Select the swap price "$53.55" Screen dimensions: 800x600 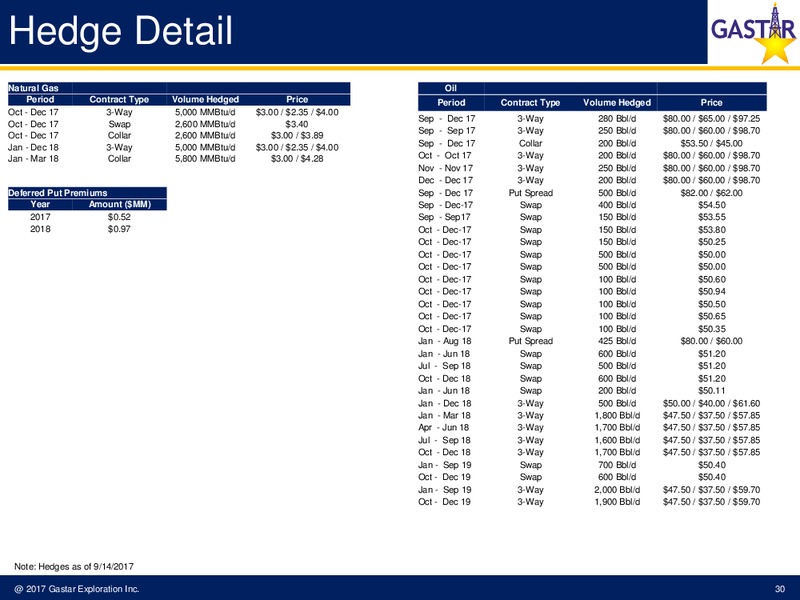(711, 217)
